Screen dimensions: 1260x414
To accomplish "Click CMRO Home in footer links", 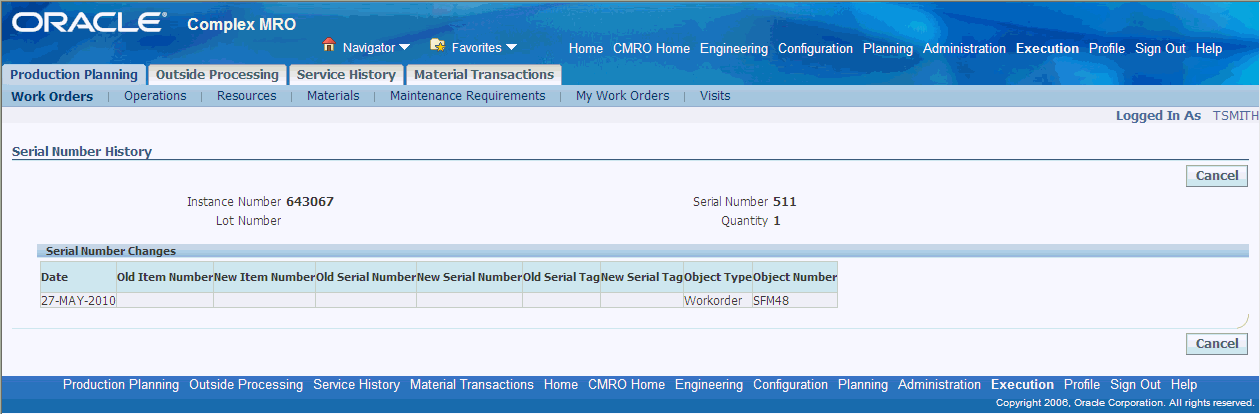I will [x=626, y=384].
